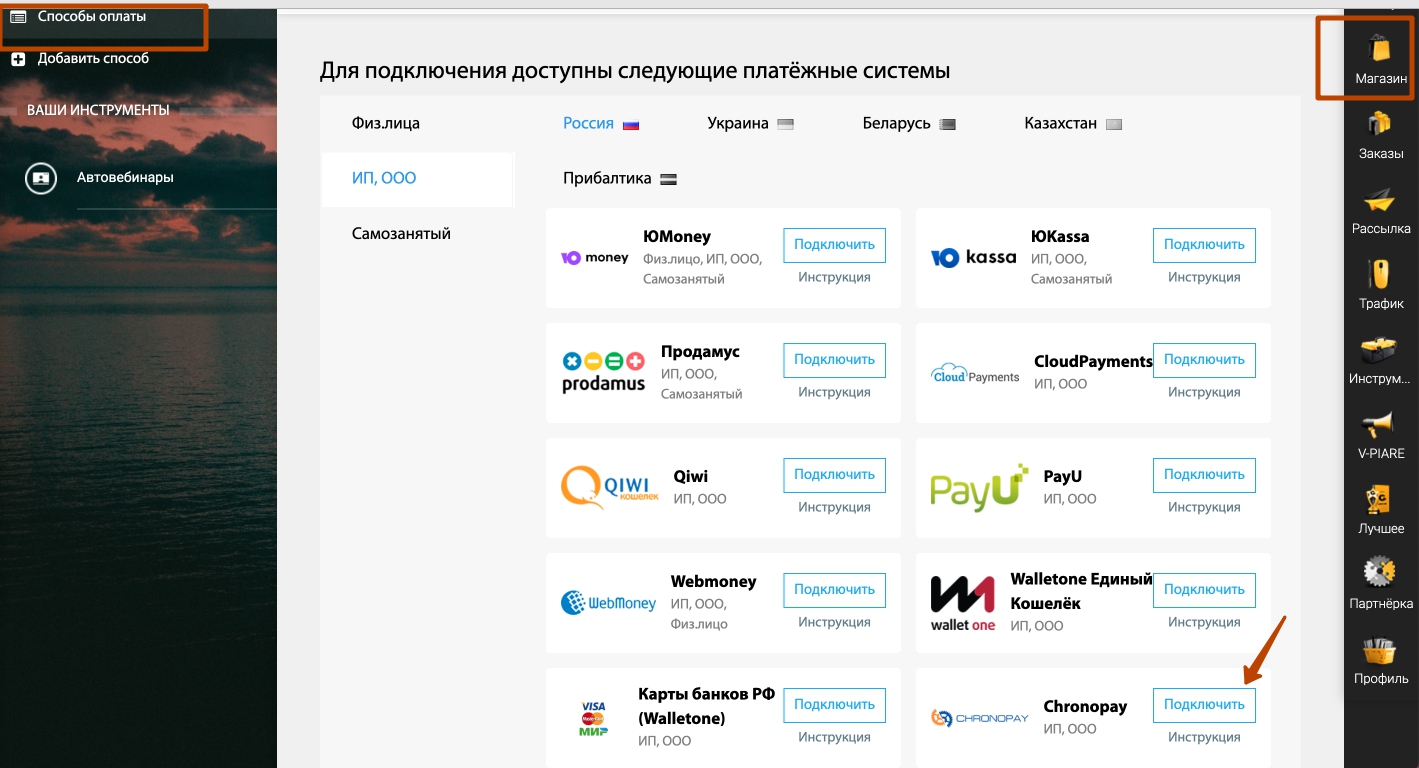The height and width of the screenshot is (768, 1419).
Task: Open the Заказы boxes icon
Action: coord(1380,124)
